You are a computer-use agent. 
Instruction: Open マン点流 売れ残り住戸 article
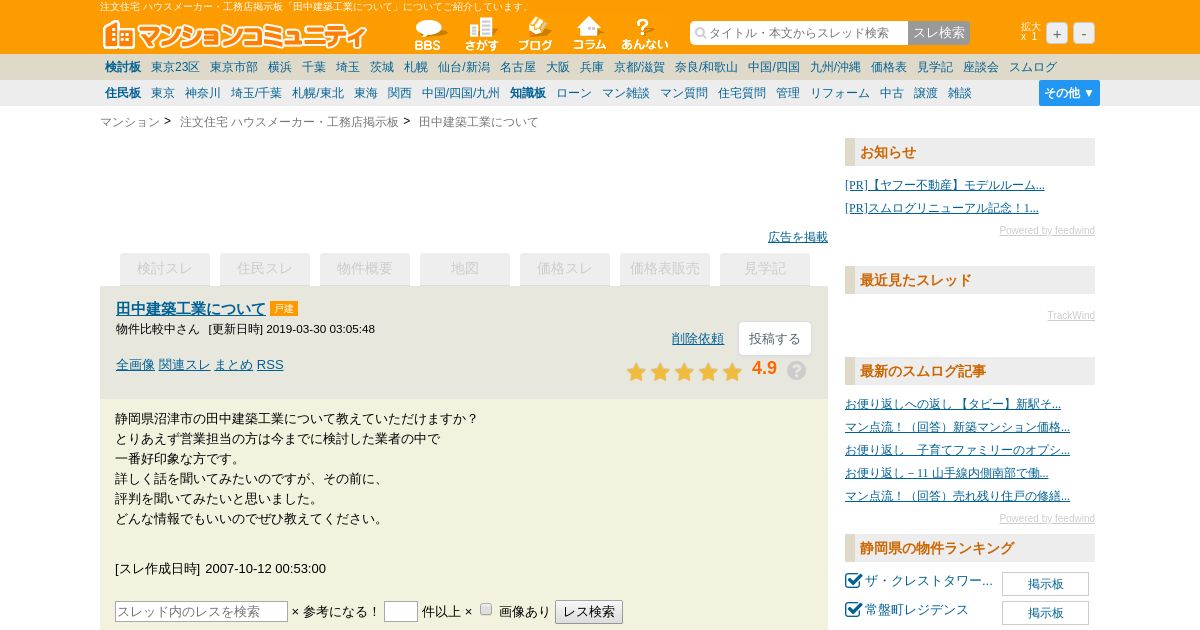[957, 496]
